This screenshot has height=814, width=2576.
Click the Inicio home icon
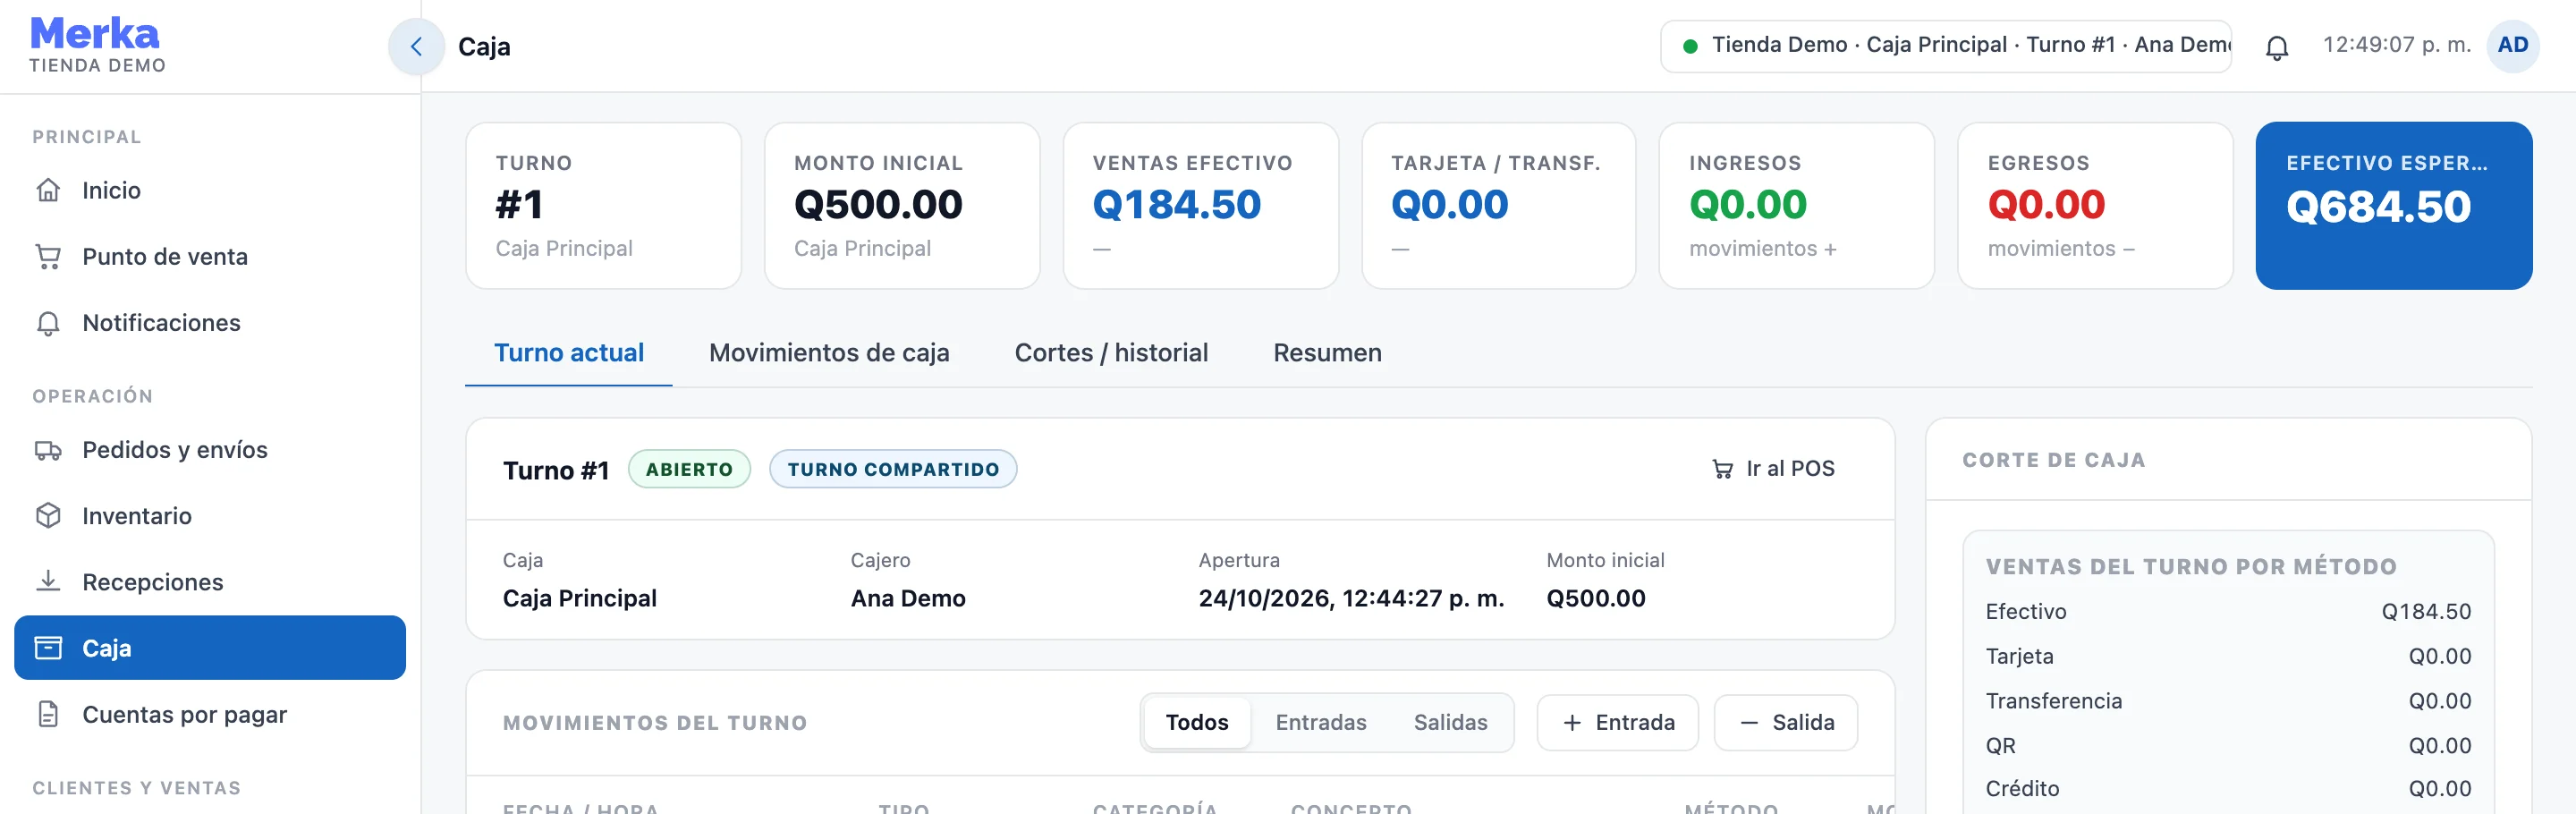(48, 190)
